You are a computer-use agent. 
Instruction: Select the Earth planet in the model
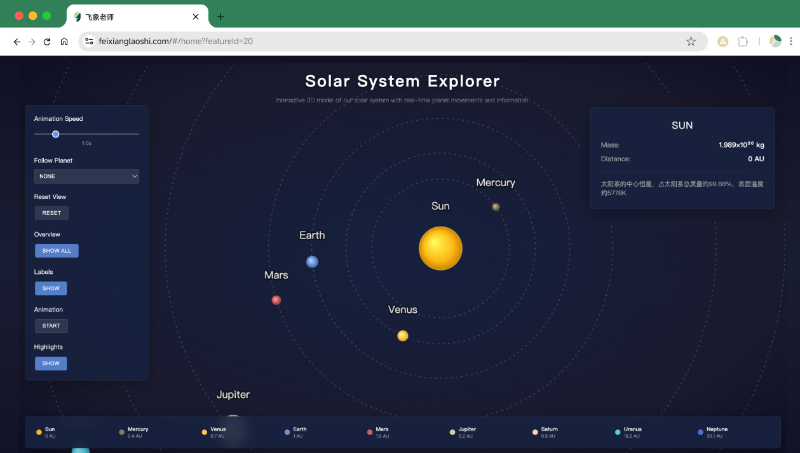tap(312, 262)
